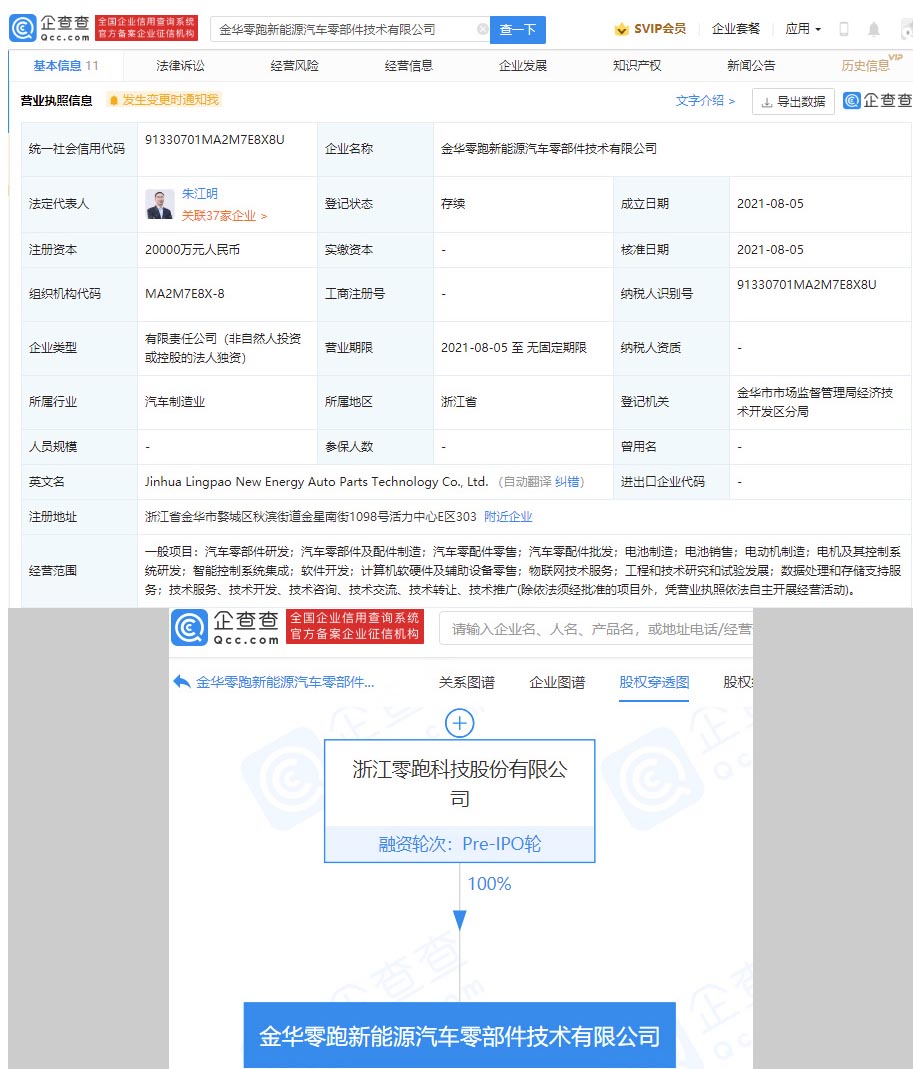Click the registered address text 浙江省金华市婺城区
913x1069 pixels.
pyautogui.click(x=310, y=517)
